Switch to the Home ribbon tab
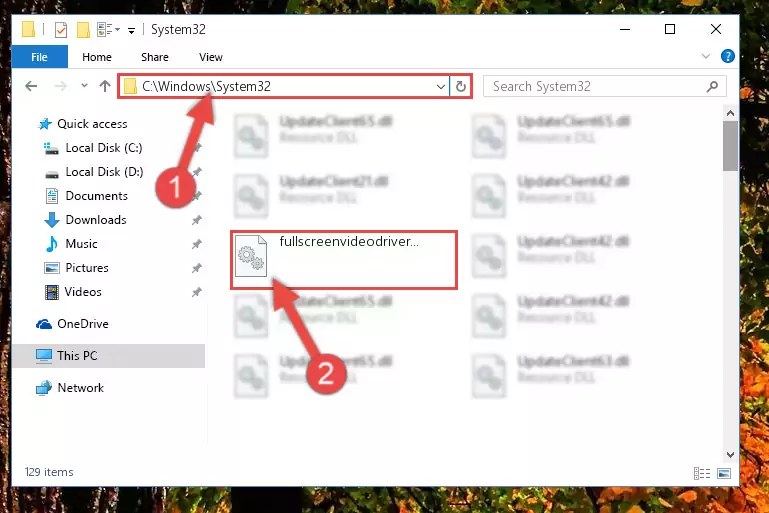This screenshot has width=769, height=513. coord(97,57)
